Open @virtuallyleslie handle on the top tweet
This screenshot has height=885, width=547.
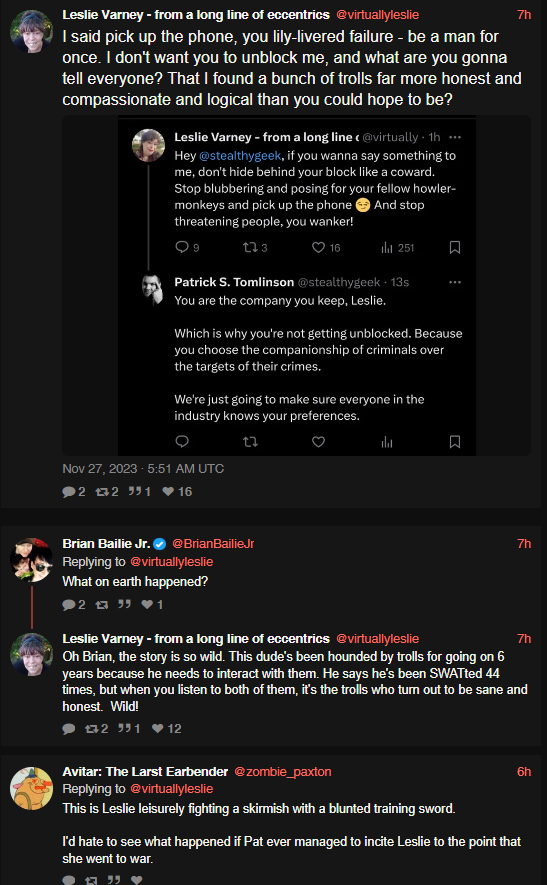coord(378,15)
